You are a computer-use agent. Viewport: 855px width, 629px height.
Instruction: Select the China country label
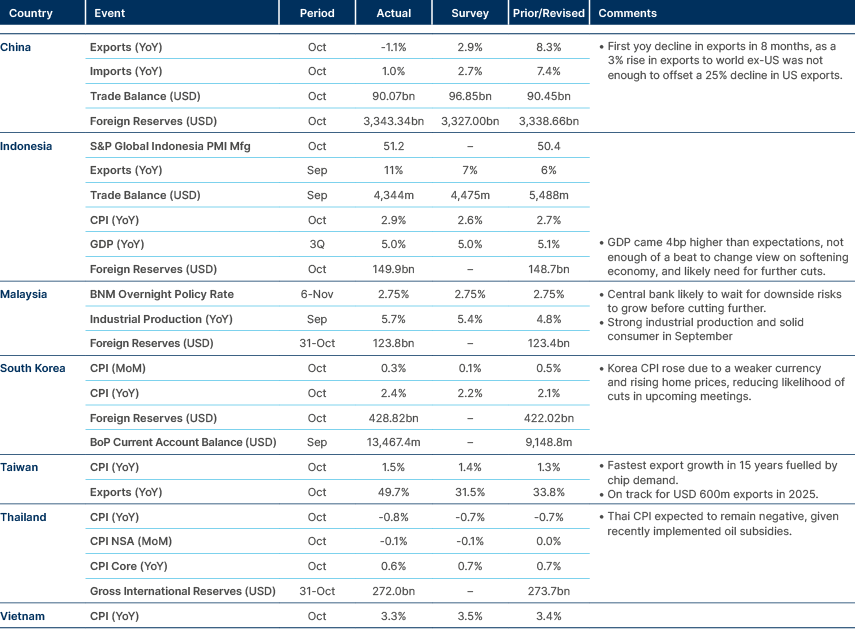tap(14, 47)
